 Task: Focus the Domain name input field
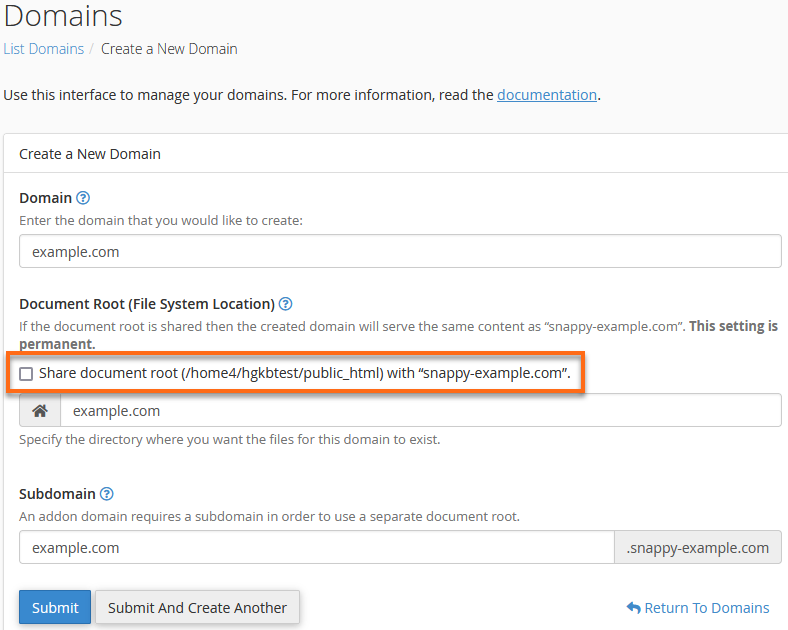[400, 252]
